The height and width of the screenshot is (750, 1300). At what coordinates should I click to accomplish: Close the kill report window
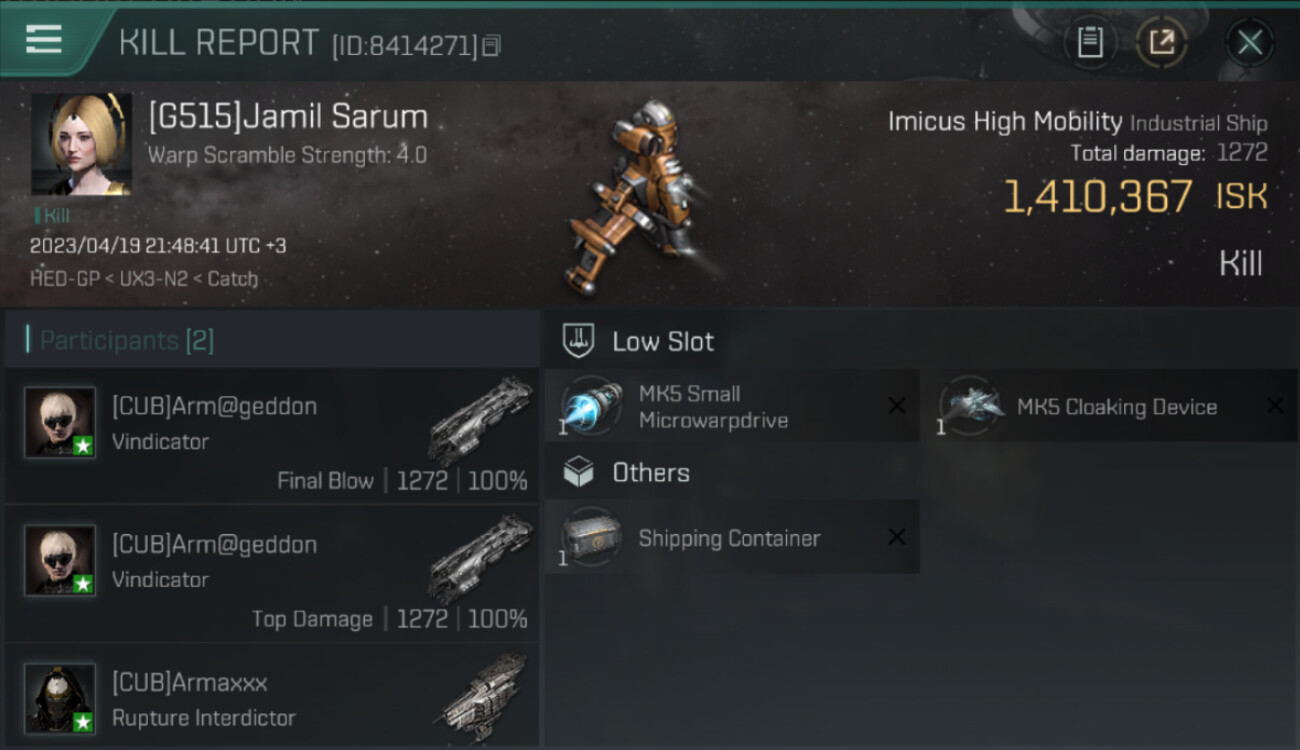(1249, 42)
